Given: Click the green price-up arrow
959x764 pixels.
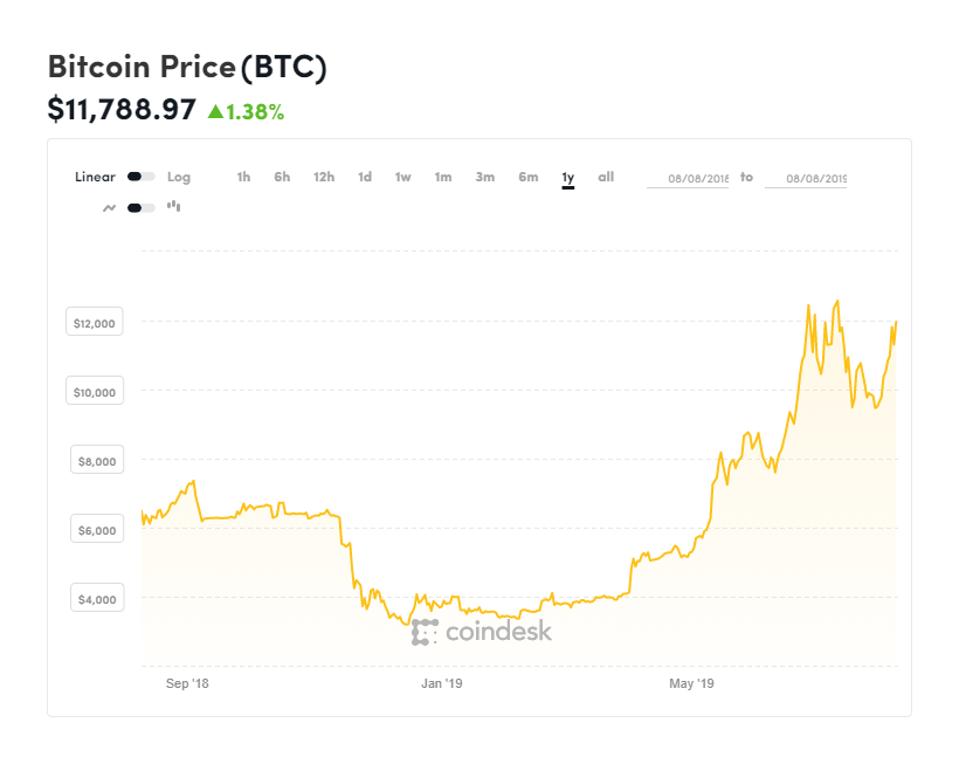Looking at the screenshot, I should click(214, 112).
